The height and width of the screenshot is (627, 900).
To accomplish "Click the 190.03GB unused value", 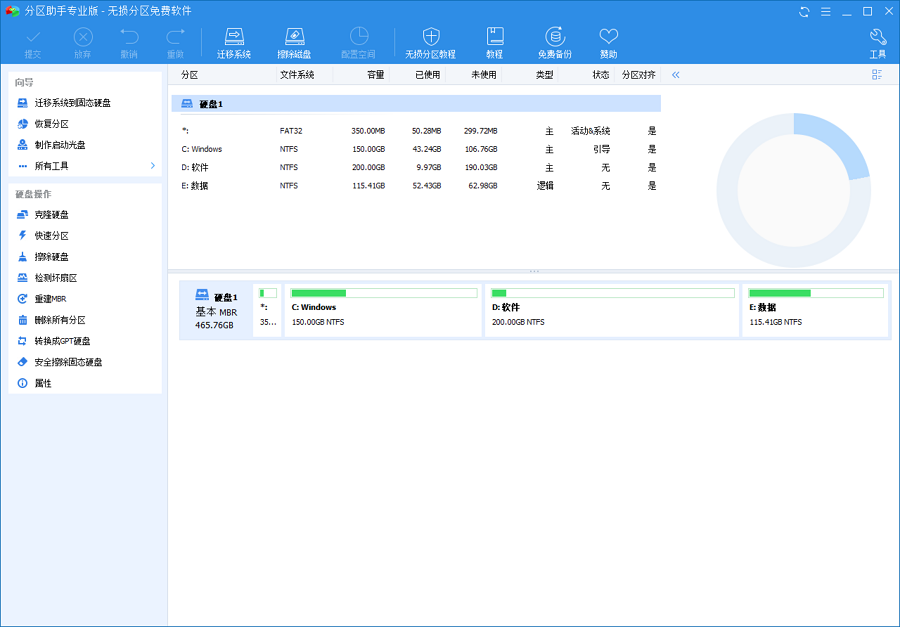I will point(480,168).
